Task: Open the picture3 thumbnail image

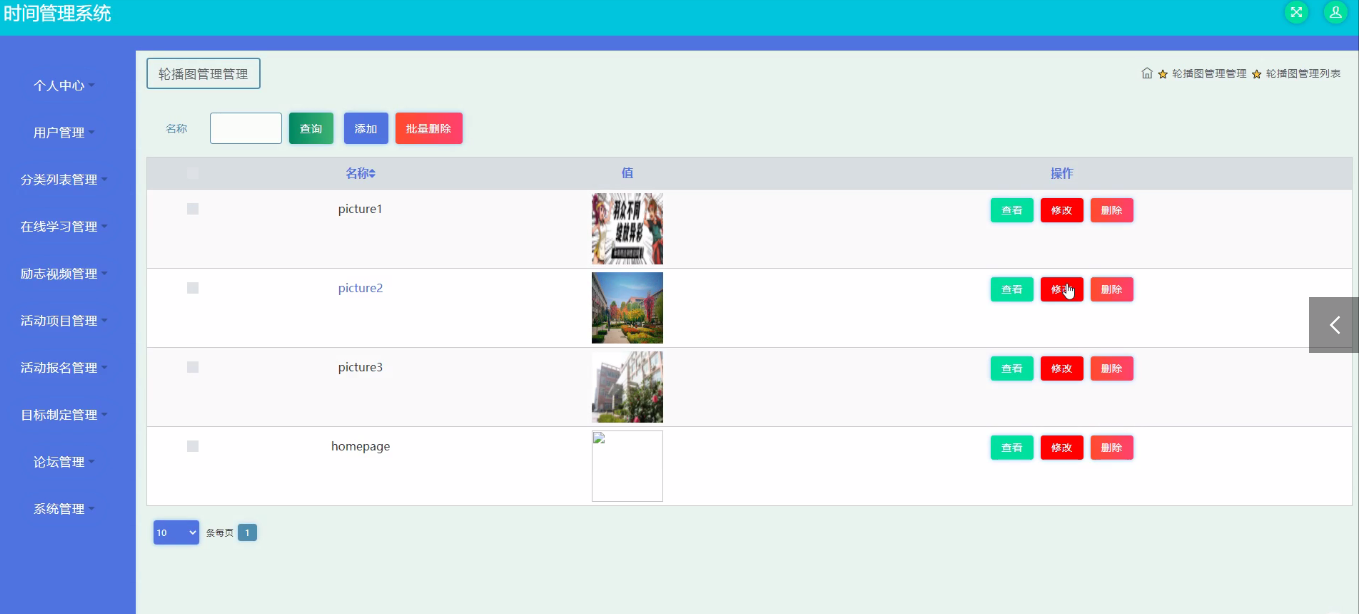Action: coord(627,386)
